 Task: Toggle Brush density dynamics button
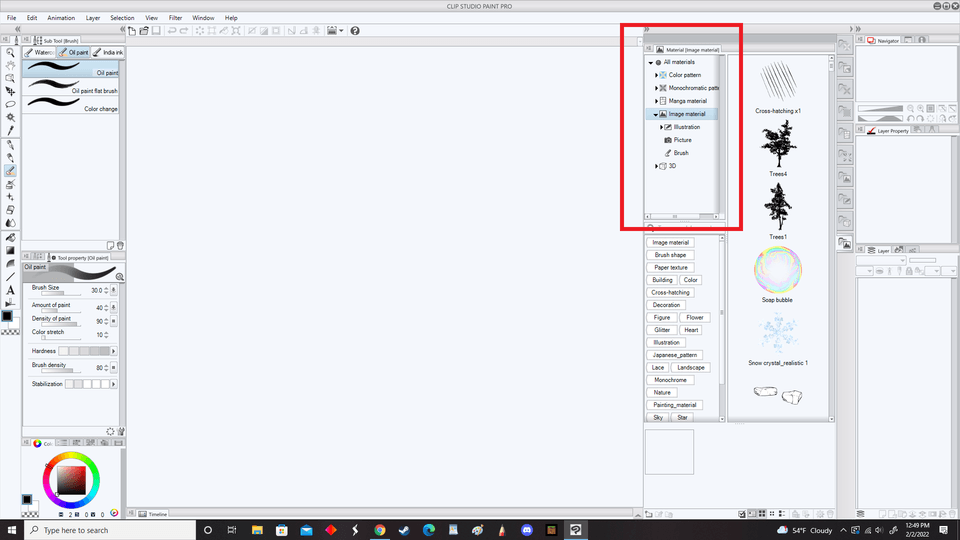(x=113, y=368)
